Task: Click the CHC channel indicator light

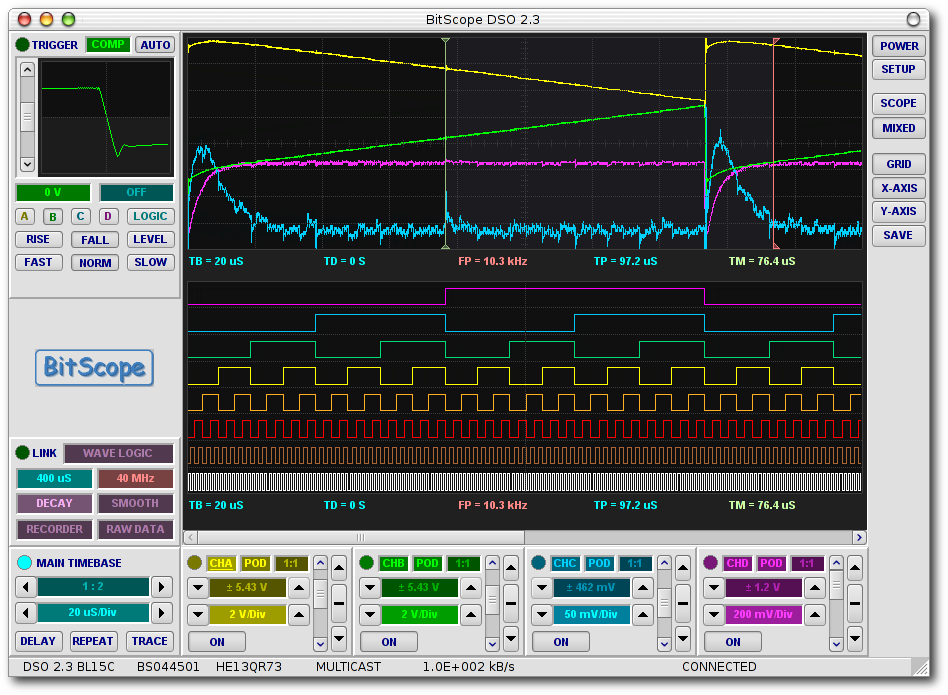Action: click(538, 563)
